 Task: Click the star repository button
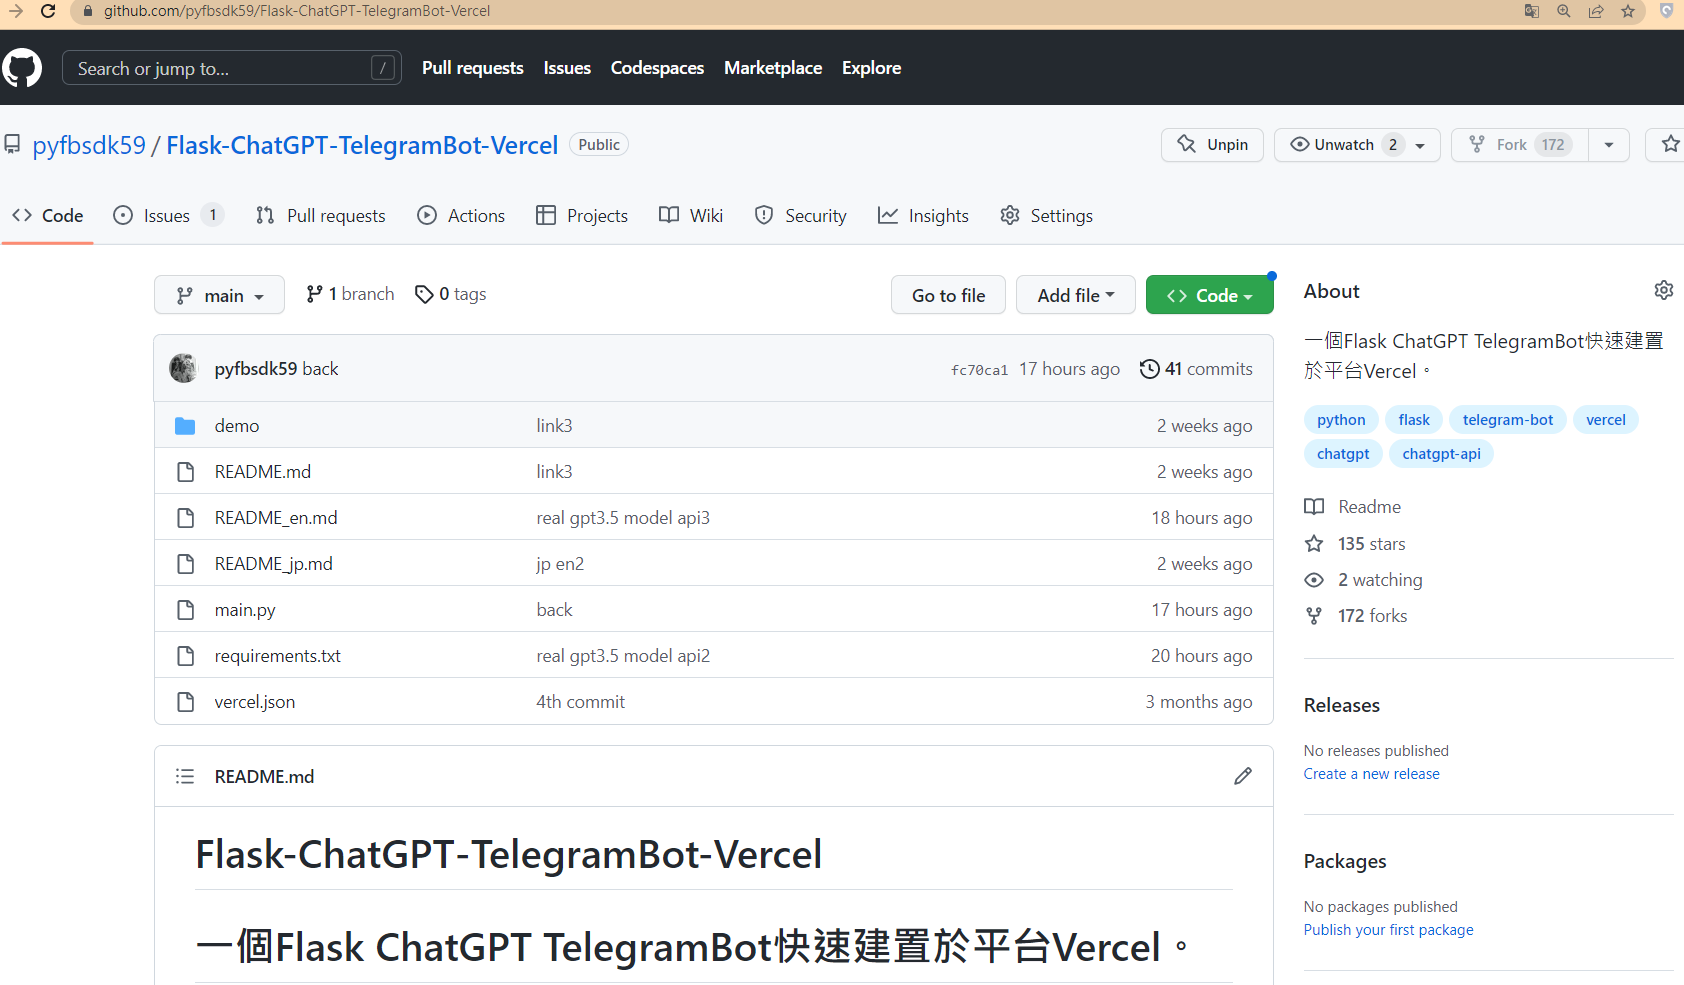pos(1669,144)
